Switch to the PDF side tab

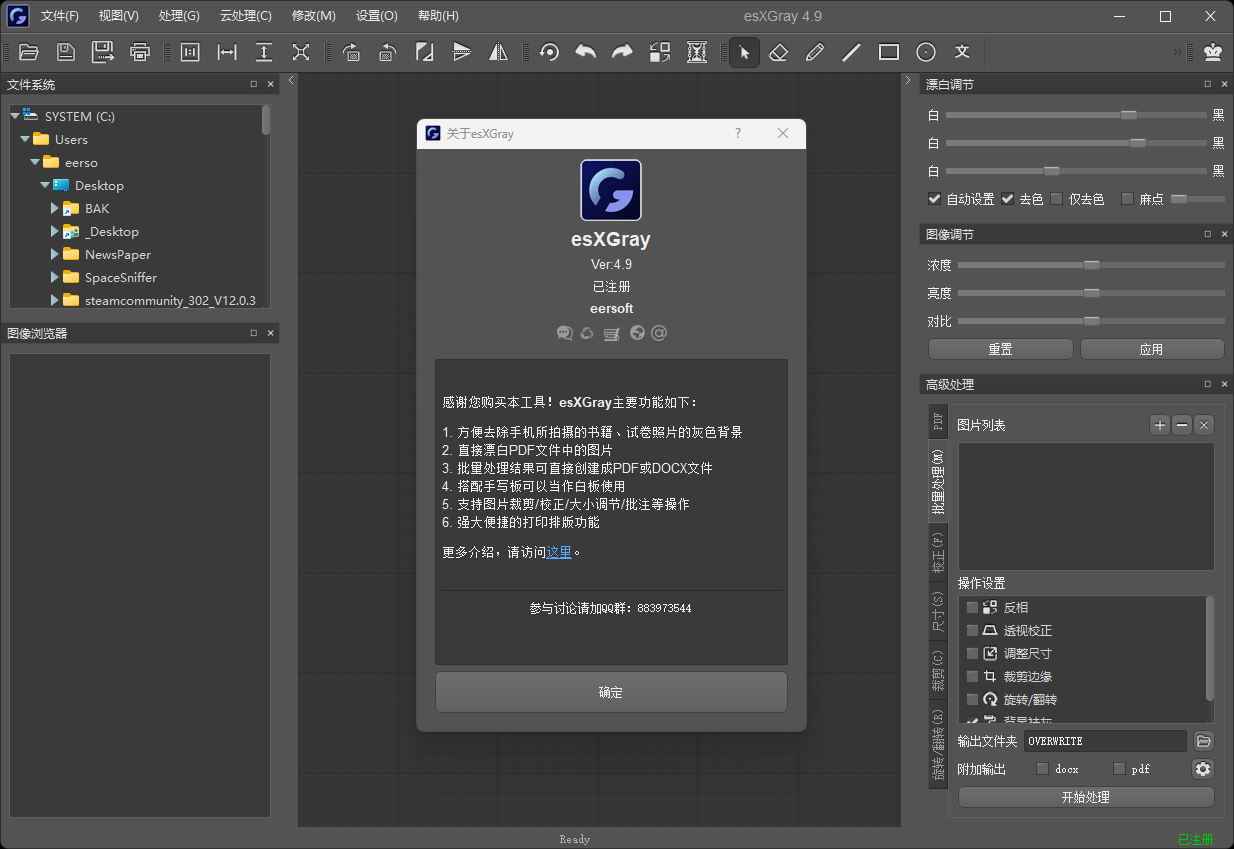(938, 420)
